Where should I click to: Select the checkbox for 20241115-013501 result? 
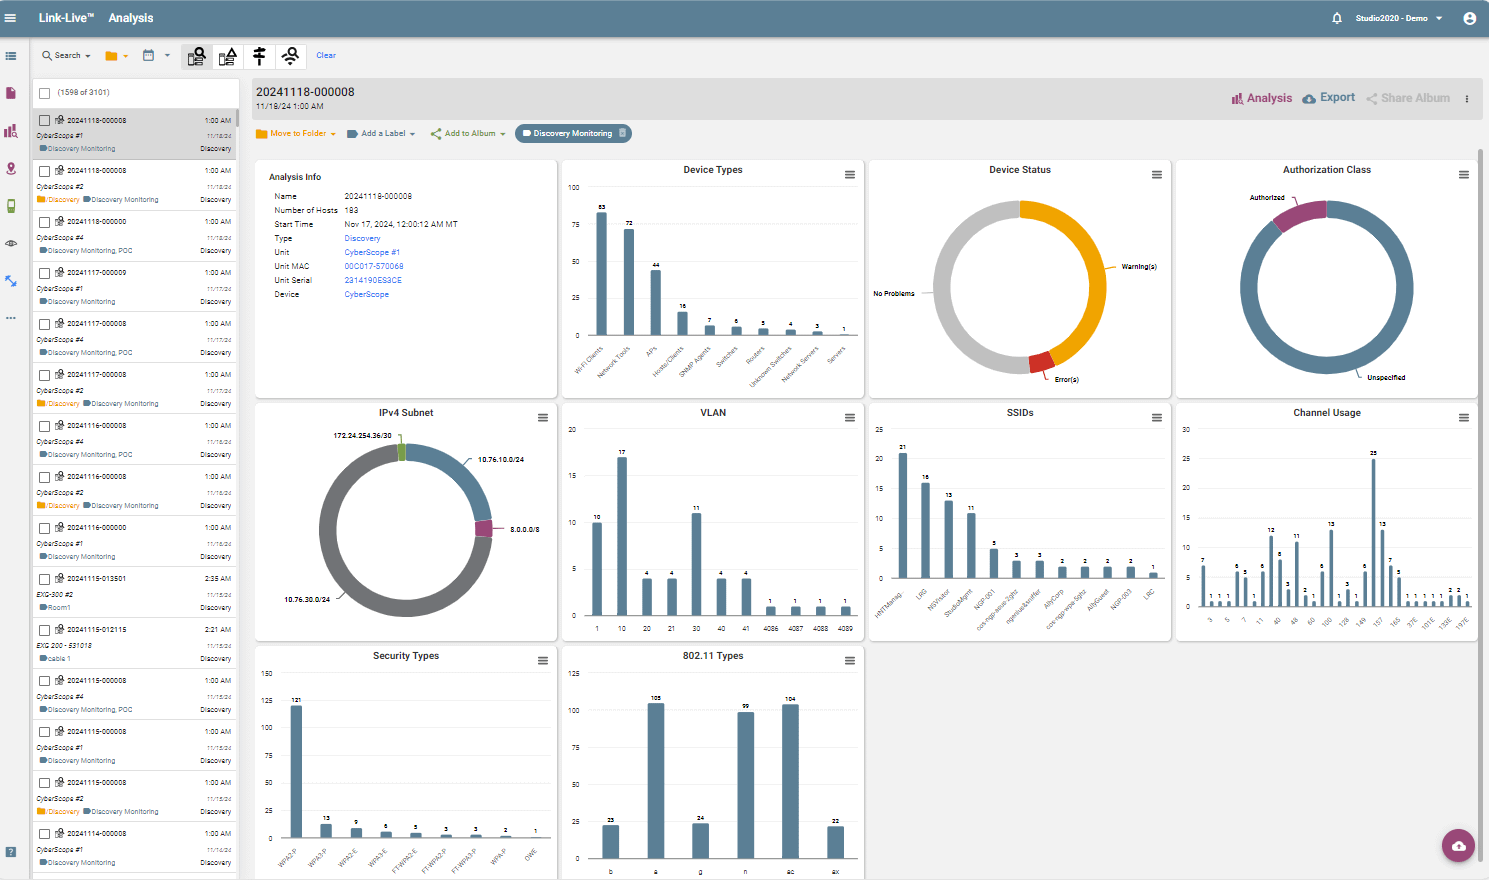45,579
